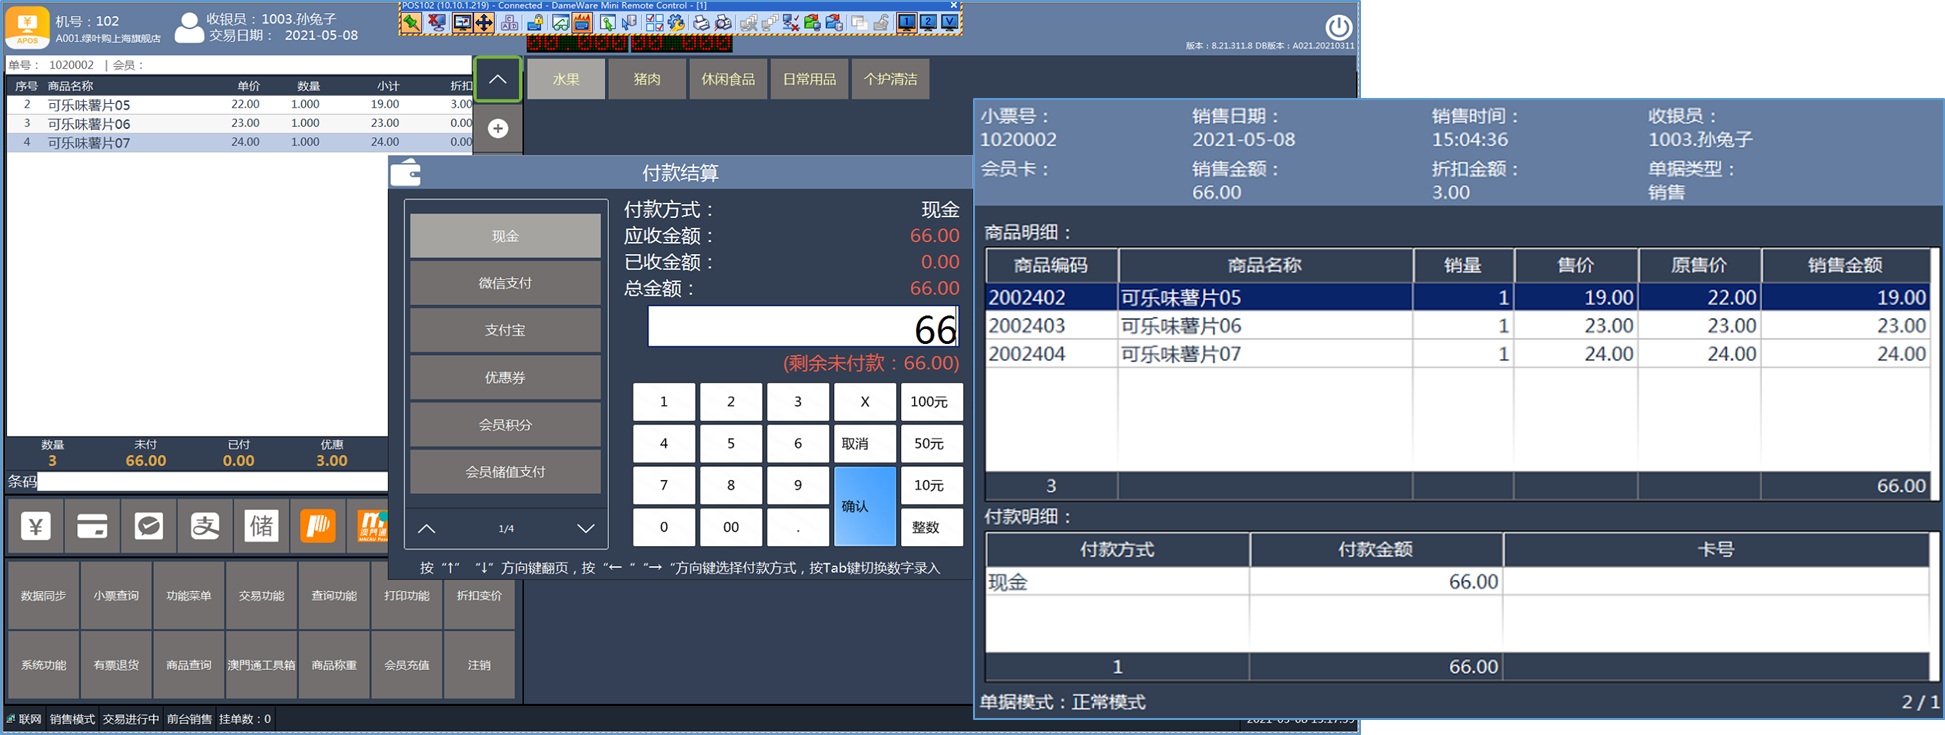Screen dimensions: 1945x735
Task: Select 会员储值支付 payment method
Action: pyautogui.click(x=505, y=471)
